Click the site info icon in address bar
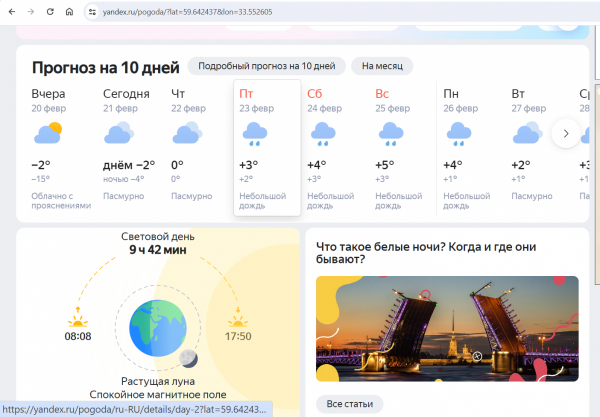Image resolution: width=600 pixels, height=417 pixels. pyautogui.click(x=92, y=12)
